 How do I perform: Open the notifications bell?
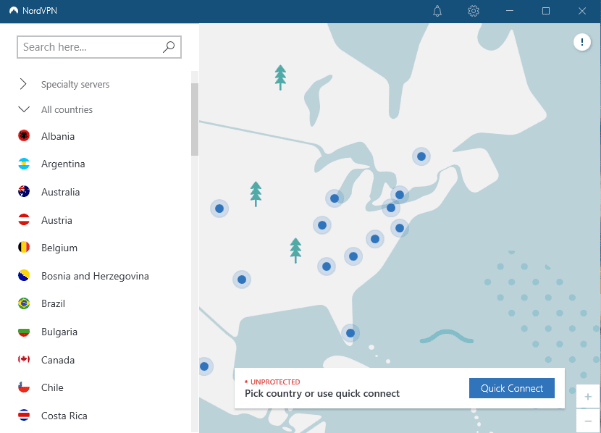click(x=437, y=11)
